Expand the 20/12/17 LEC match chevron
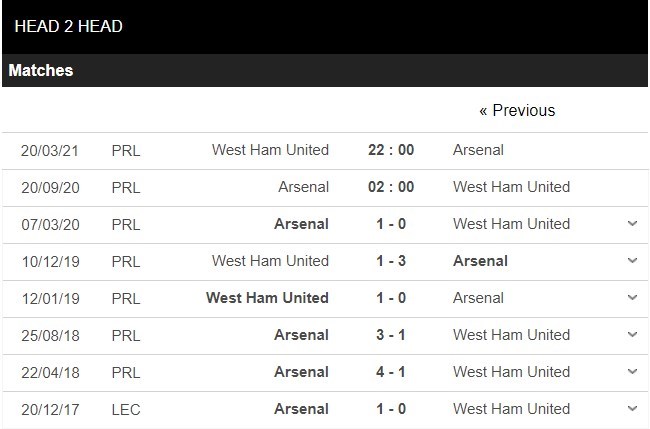 pos(632,409)
